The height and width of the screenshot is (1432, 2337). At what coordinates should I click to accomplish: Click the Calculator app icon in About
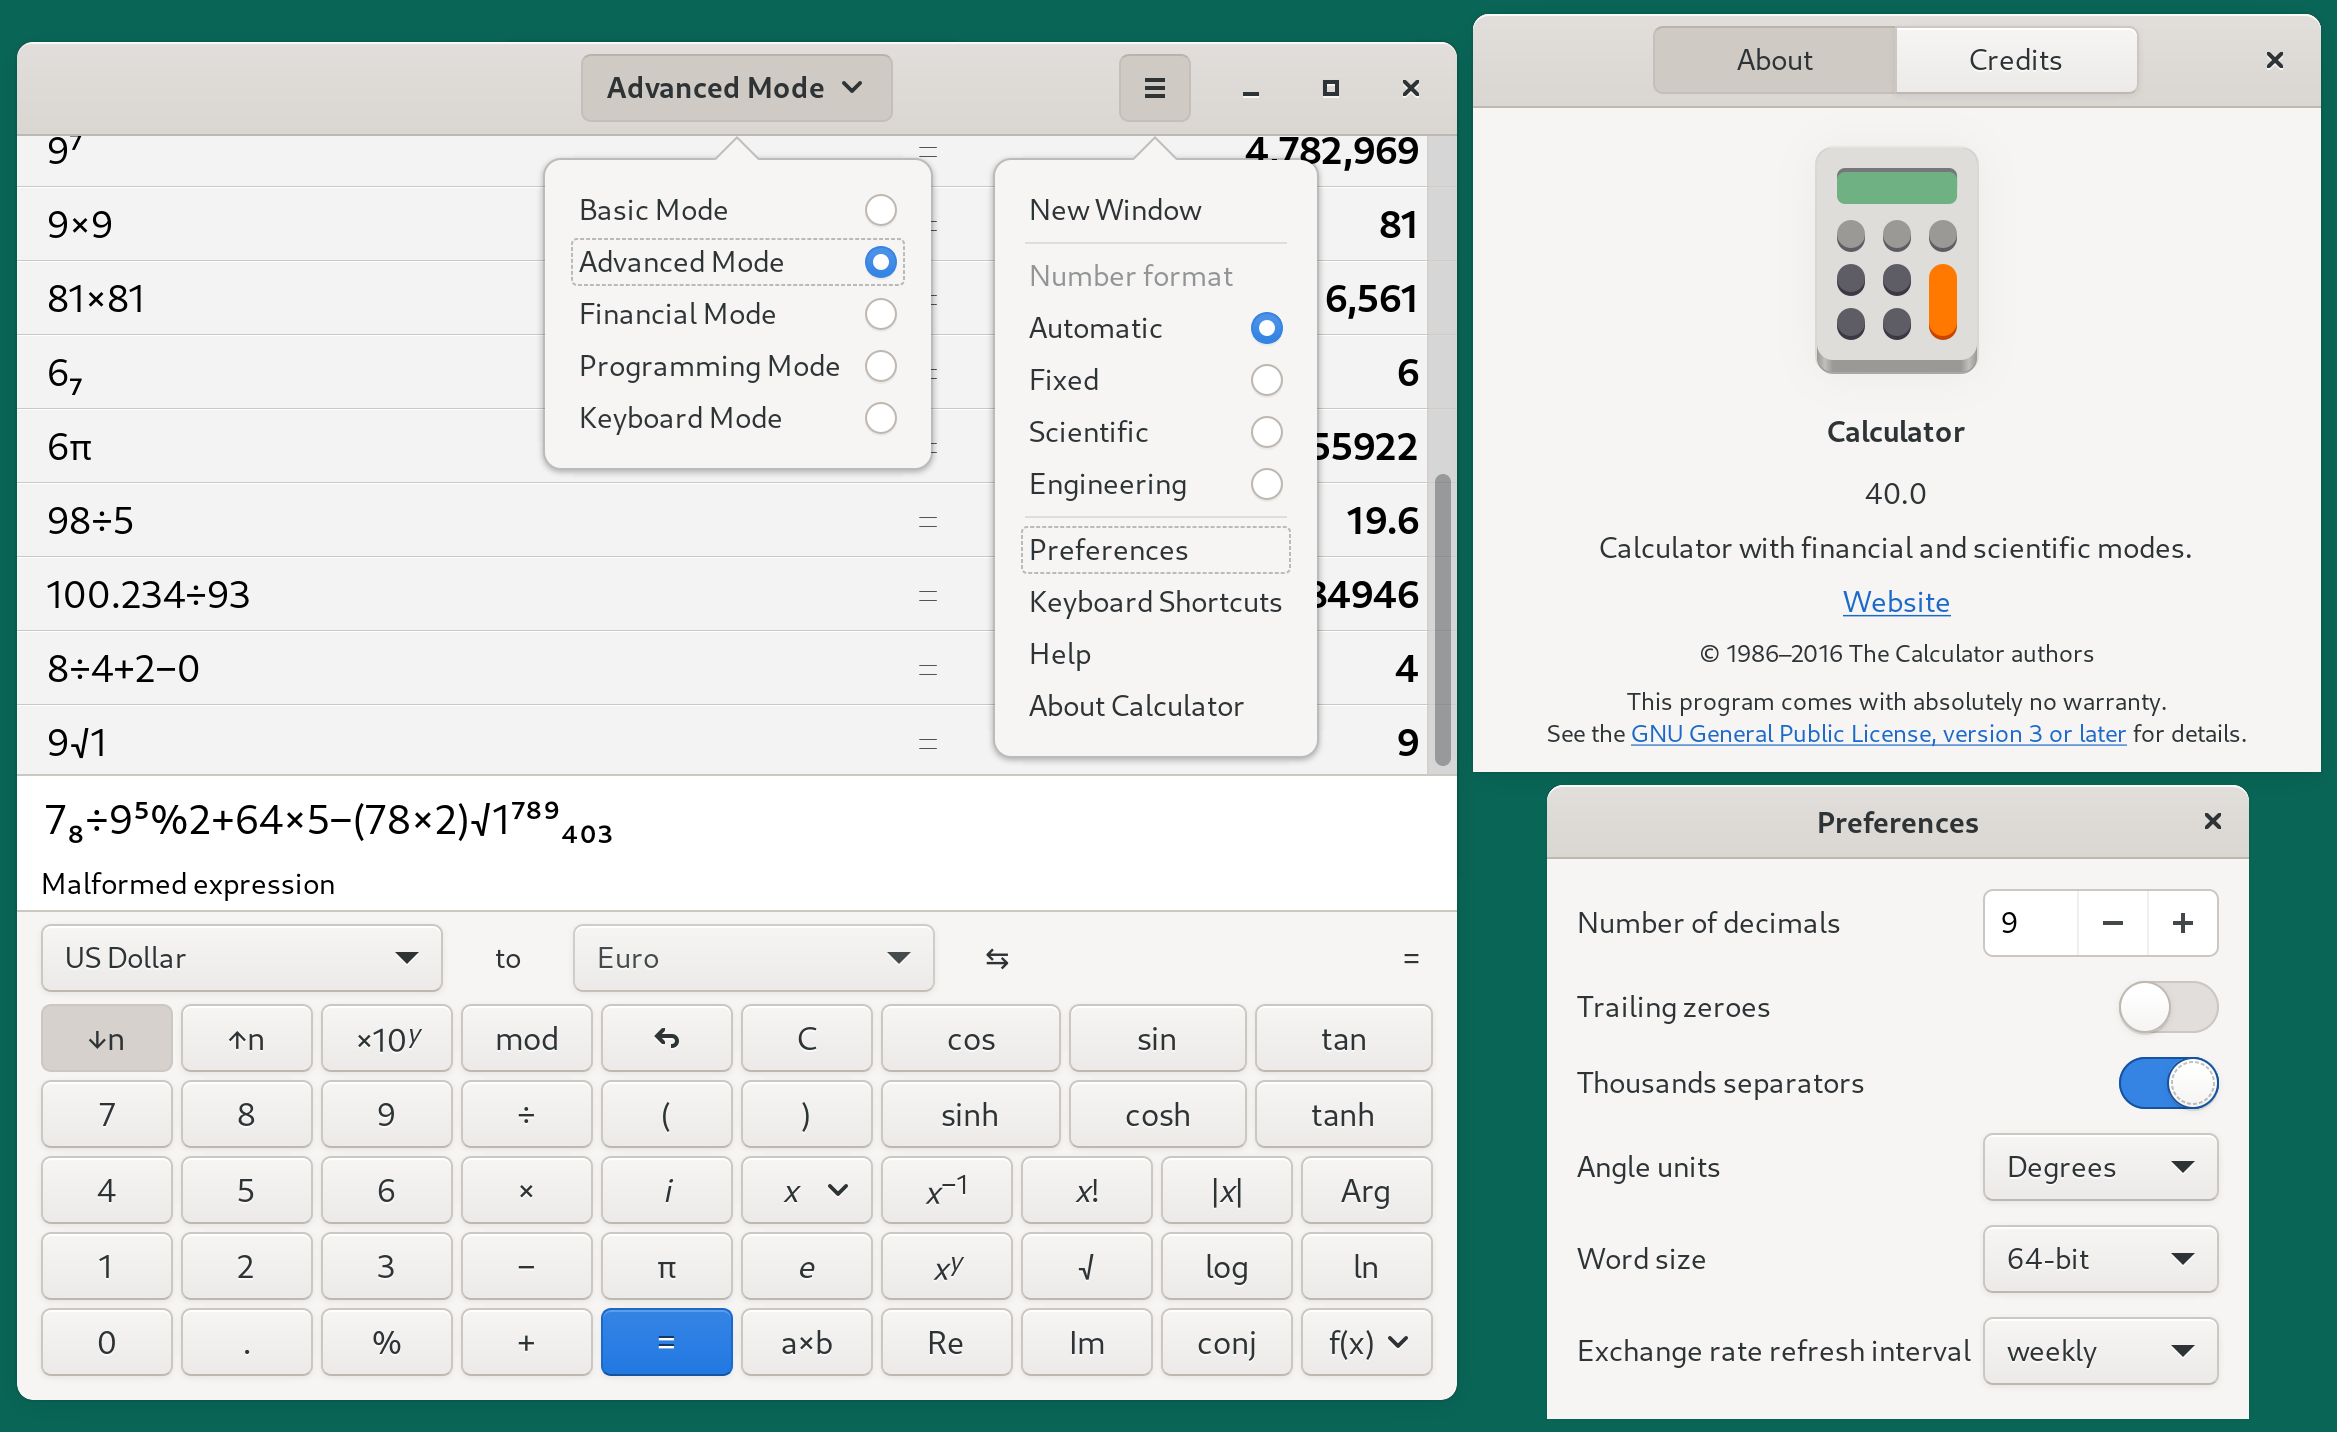tap(1896, 260)
